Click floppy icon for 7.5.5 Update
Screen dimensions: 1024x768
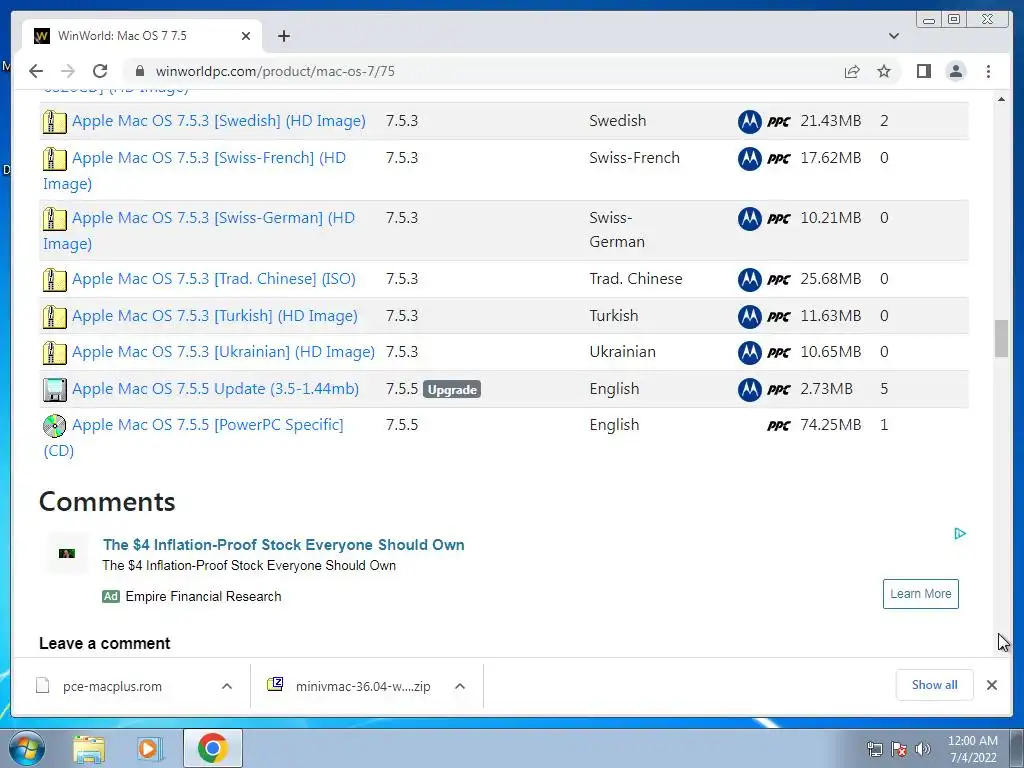(x=54, y=390)
